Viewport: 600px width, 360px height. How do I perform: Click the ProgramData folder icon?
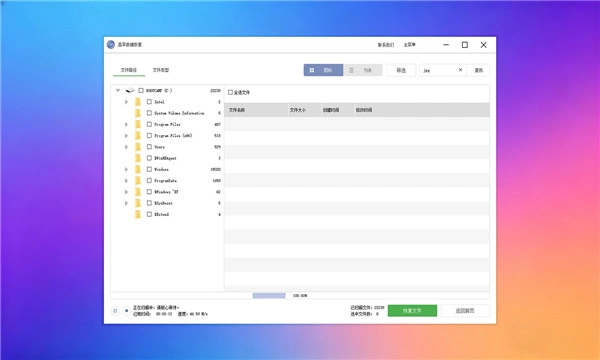(x=138, y=181)
